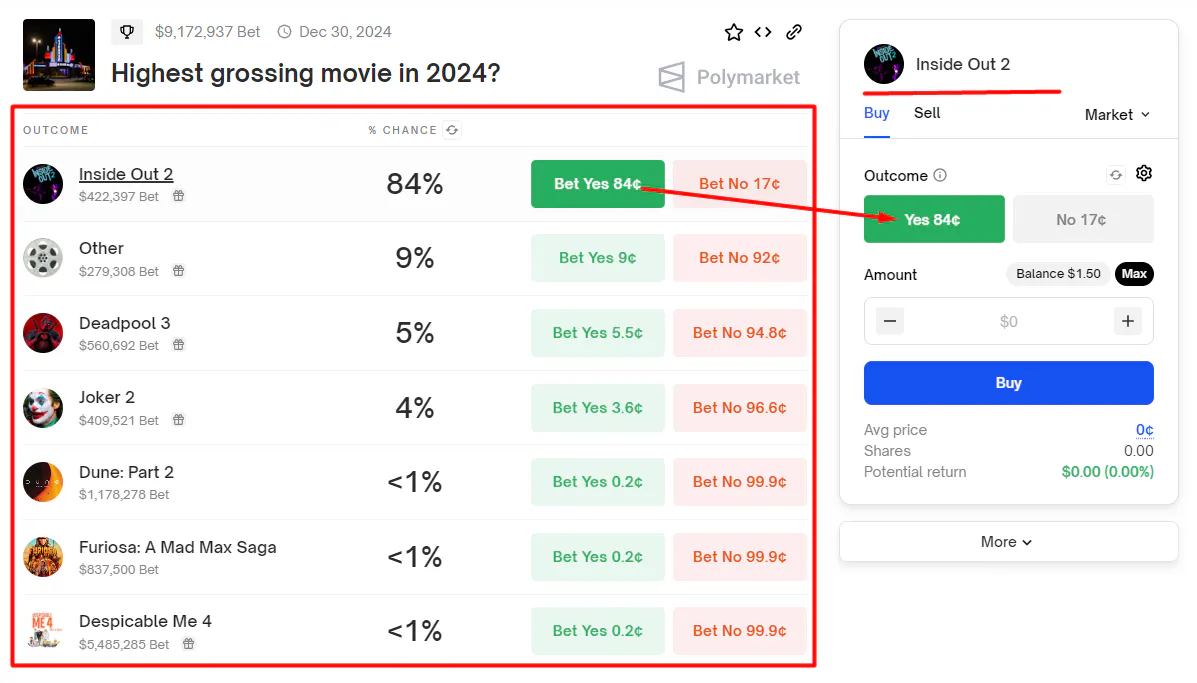Open the Market order type dropdown
This screenshot has width=1197, height=683.
1115,114
